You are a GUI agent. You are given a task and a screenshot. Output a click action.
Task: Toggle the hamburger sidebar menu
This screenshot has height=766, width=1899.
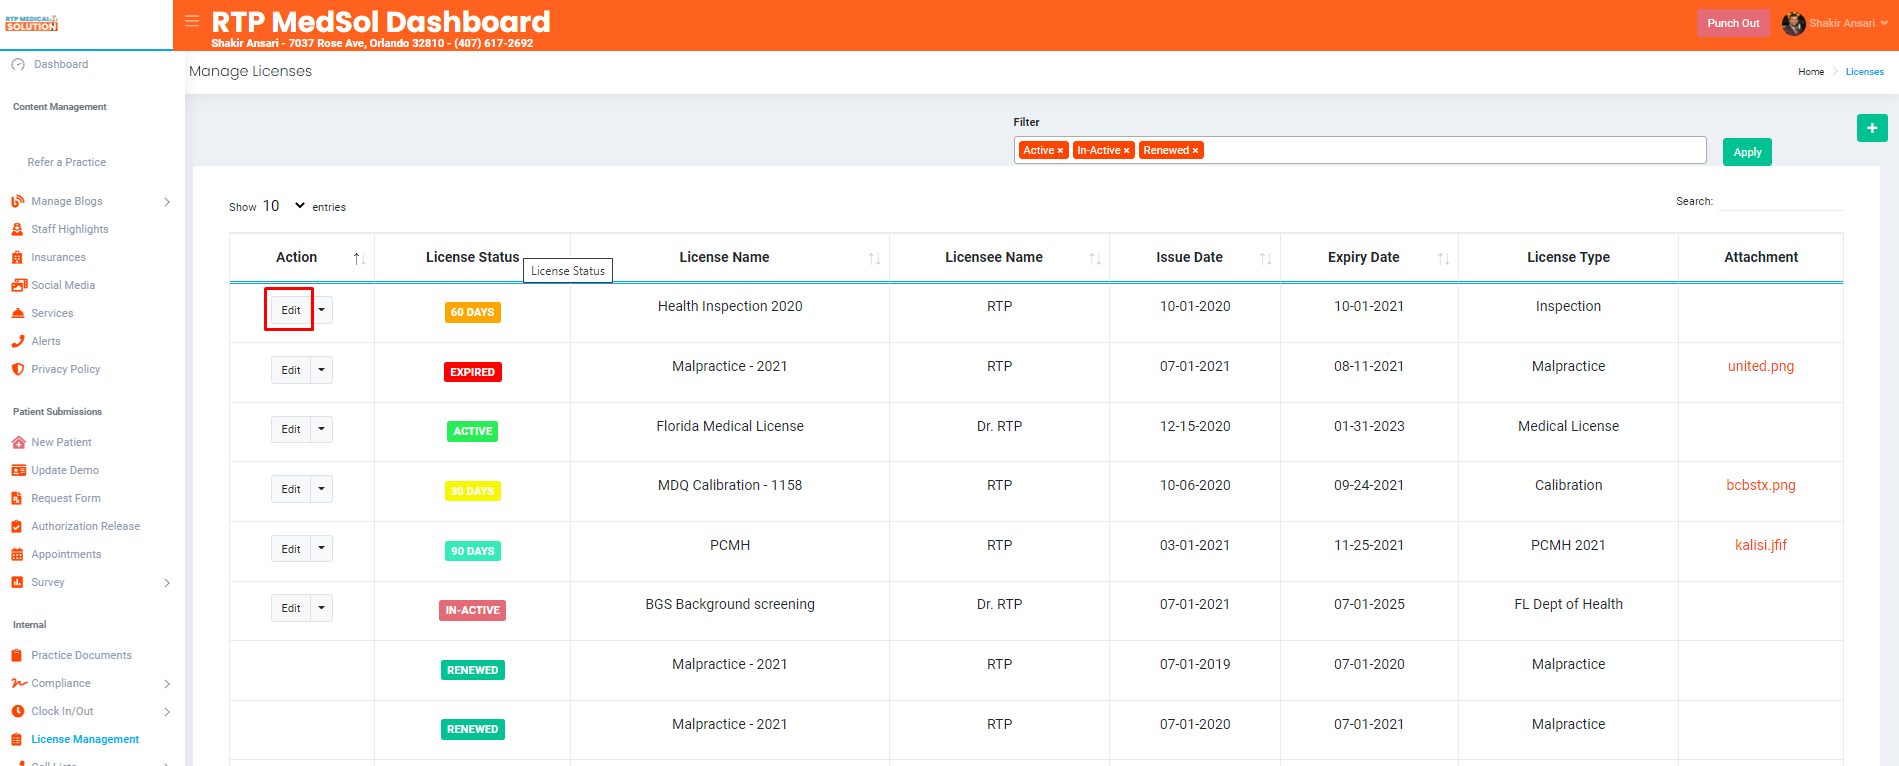[x=192, y=21]
